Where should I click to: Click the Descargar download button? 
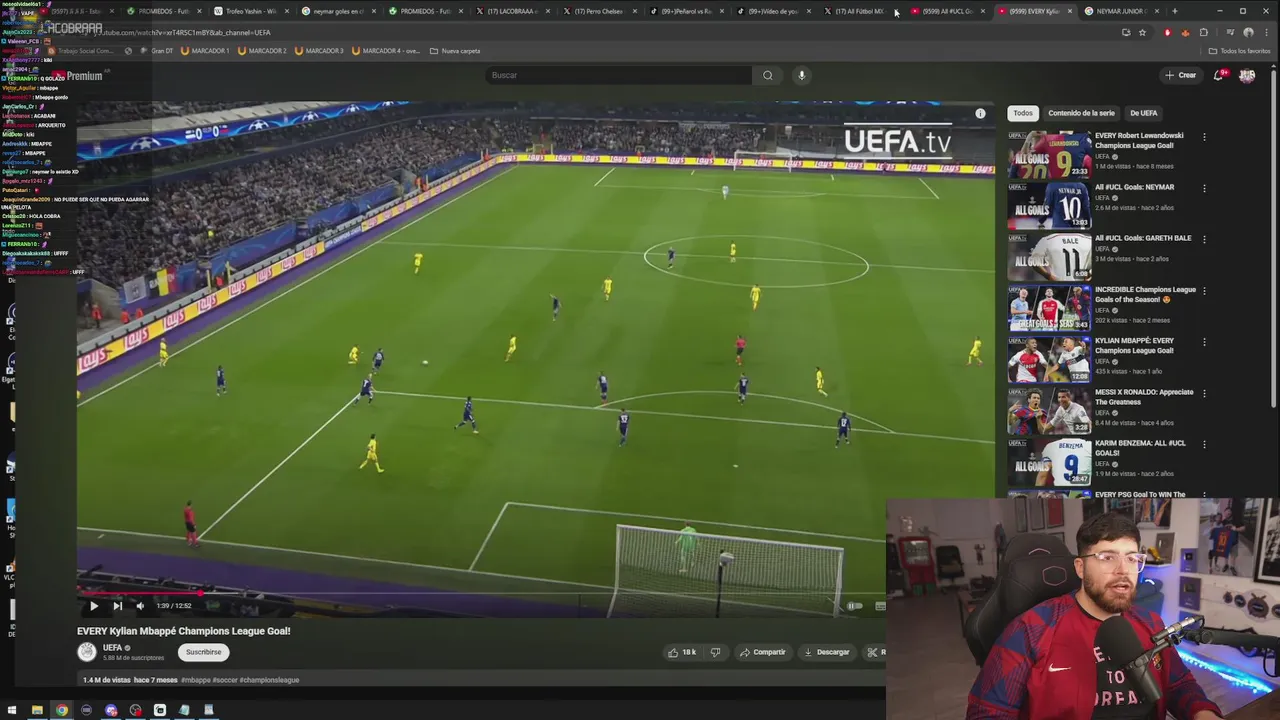pos(827,652)
